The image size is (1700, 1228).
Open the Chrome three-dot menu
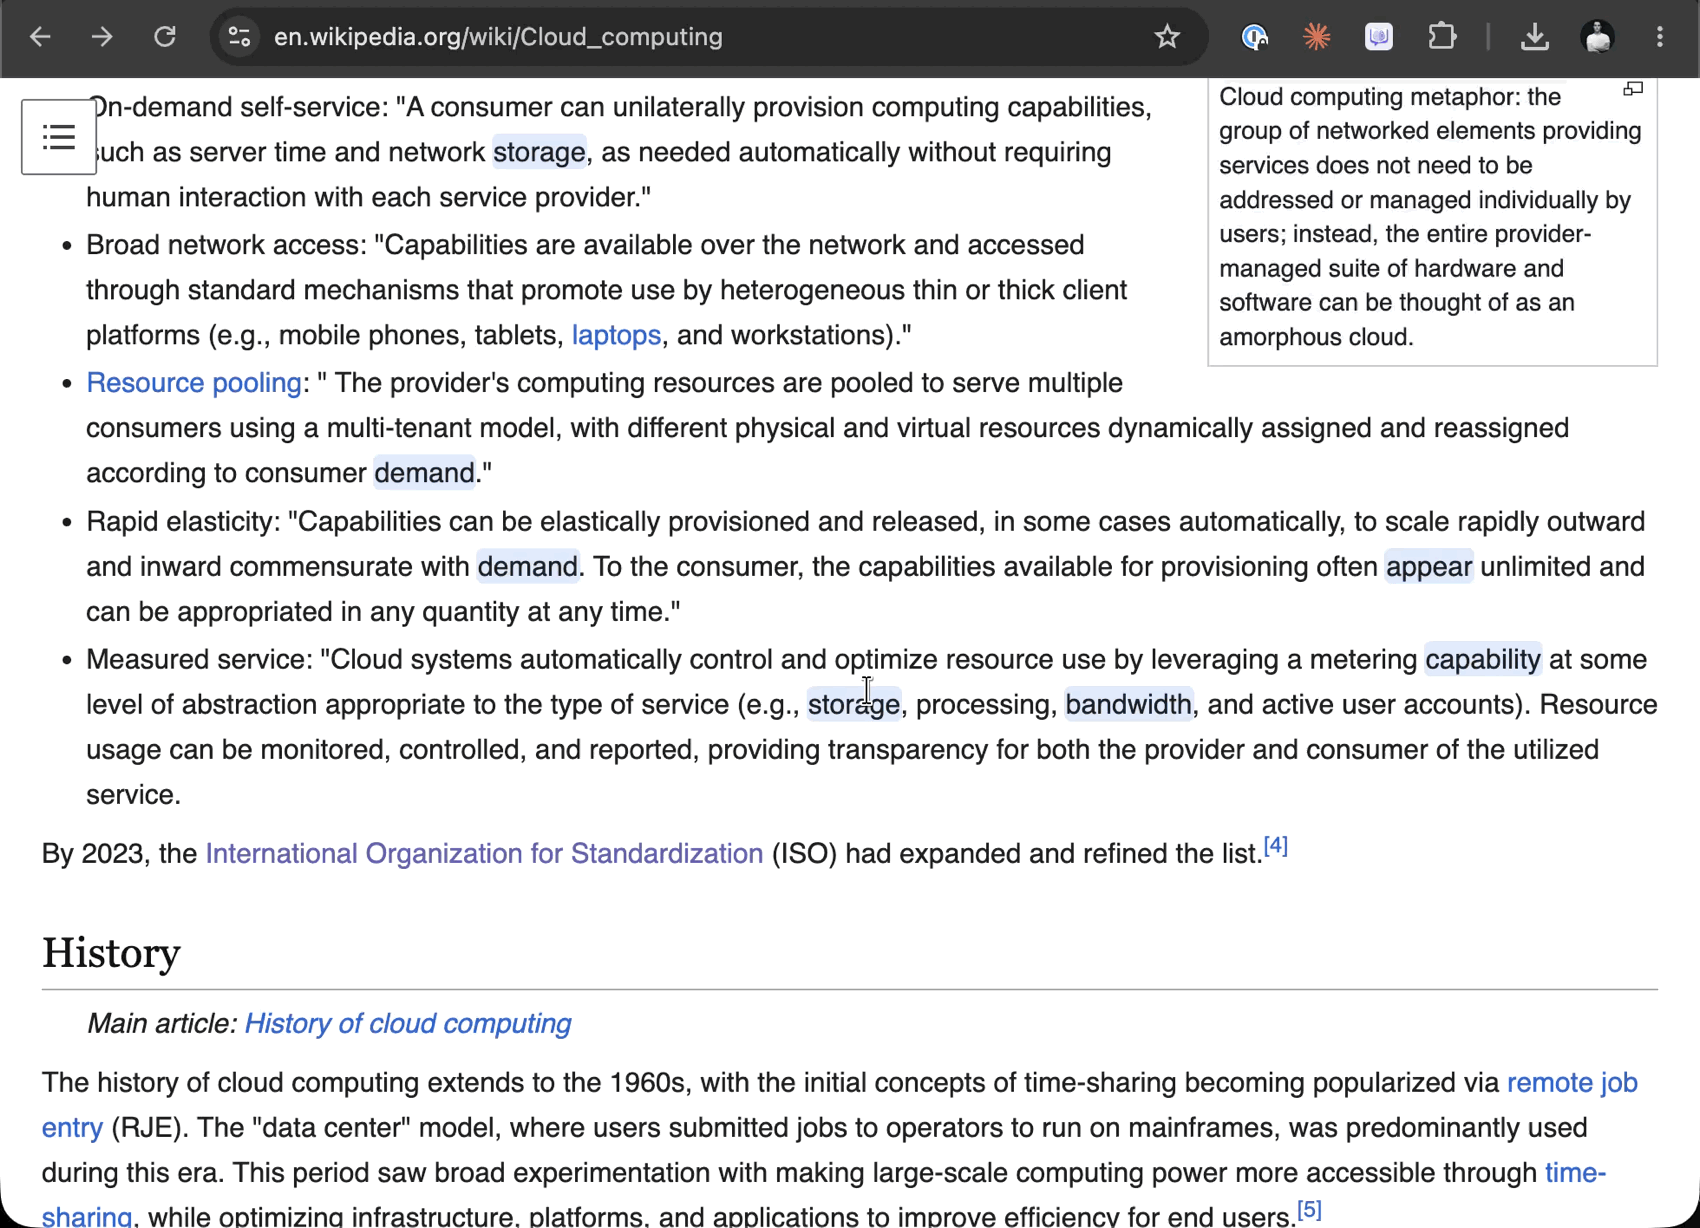[x=1660, y=37]
